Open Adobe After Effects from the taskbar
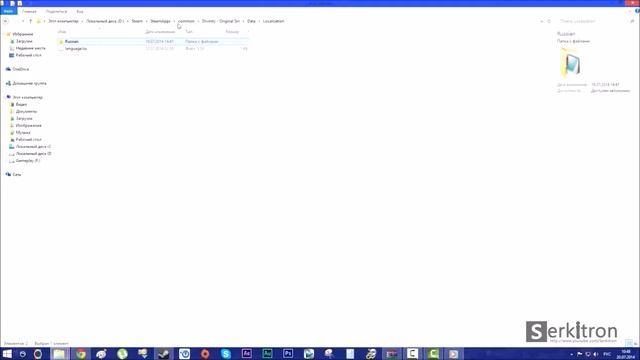Image resolution: width=640 pixels, height=360 pixels. (x=247, y=353)
